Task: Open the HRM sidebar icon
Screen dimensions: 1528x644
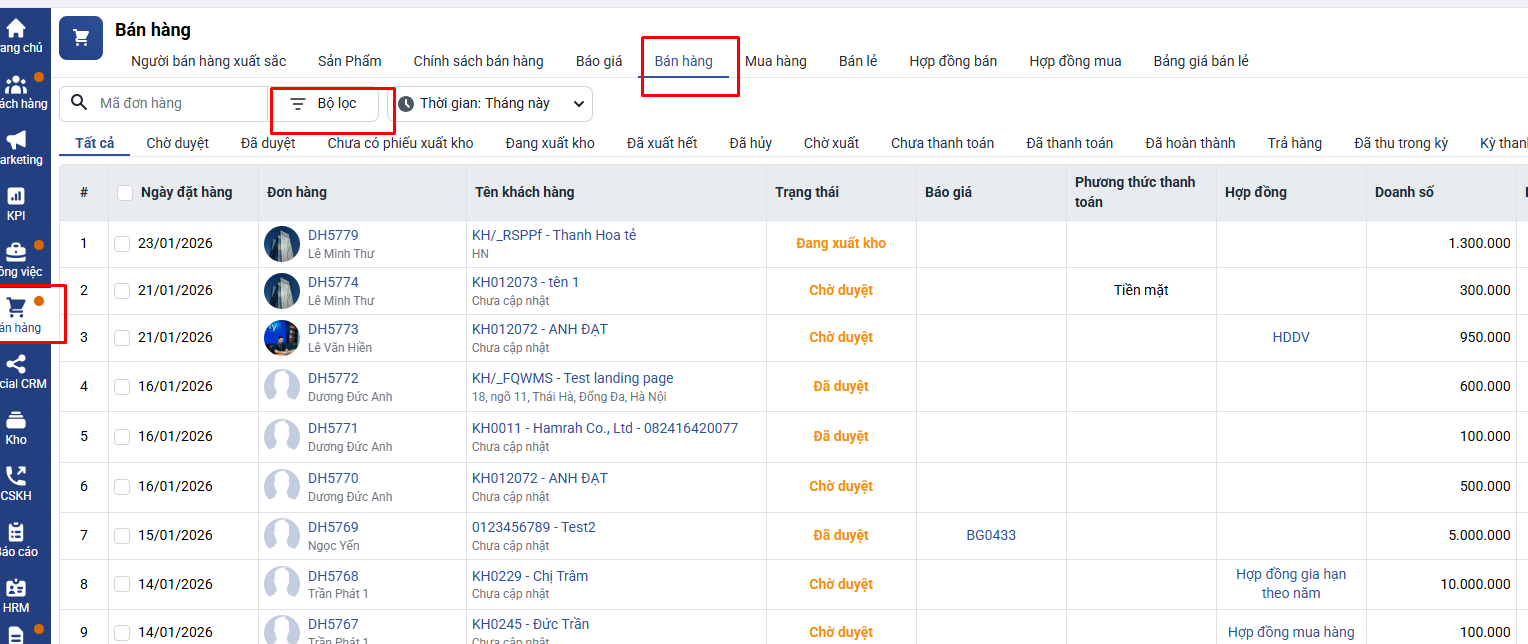Action: (16, 589)
